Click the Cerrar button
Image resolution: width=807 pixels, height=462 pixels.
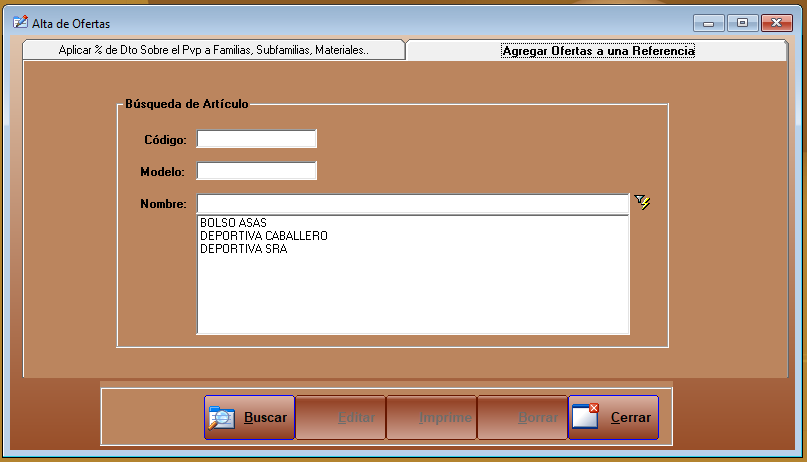613,417
